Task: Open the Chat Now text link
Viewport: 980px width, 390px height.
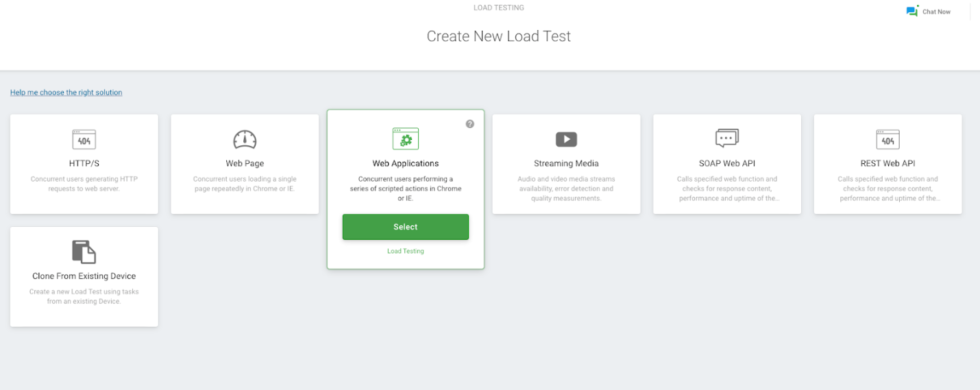Action: [936, 12]
